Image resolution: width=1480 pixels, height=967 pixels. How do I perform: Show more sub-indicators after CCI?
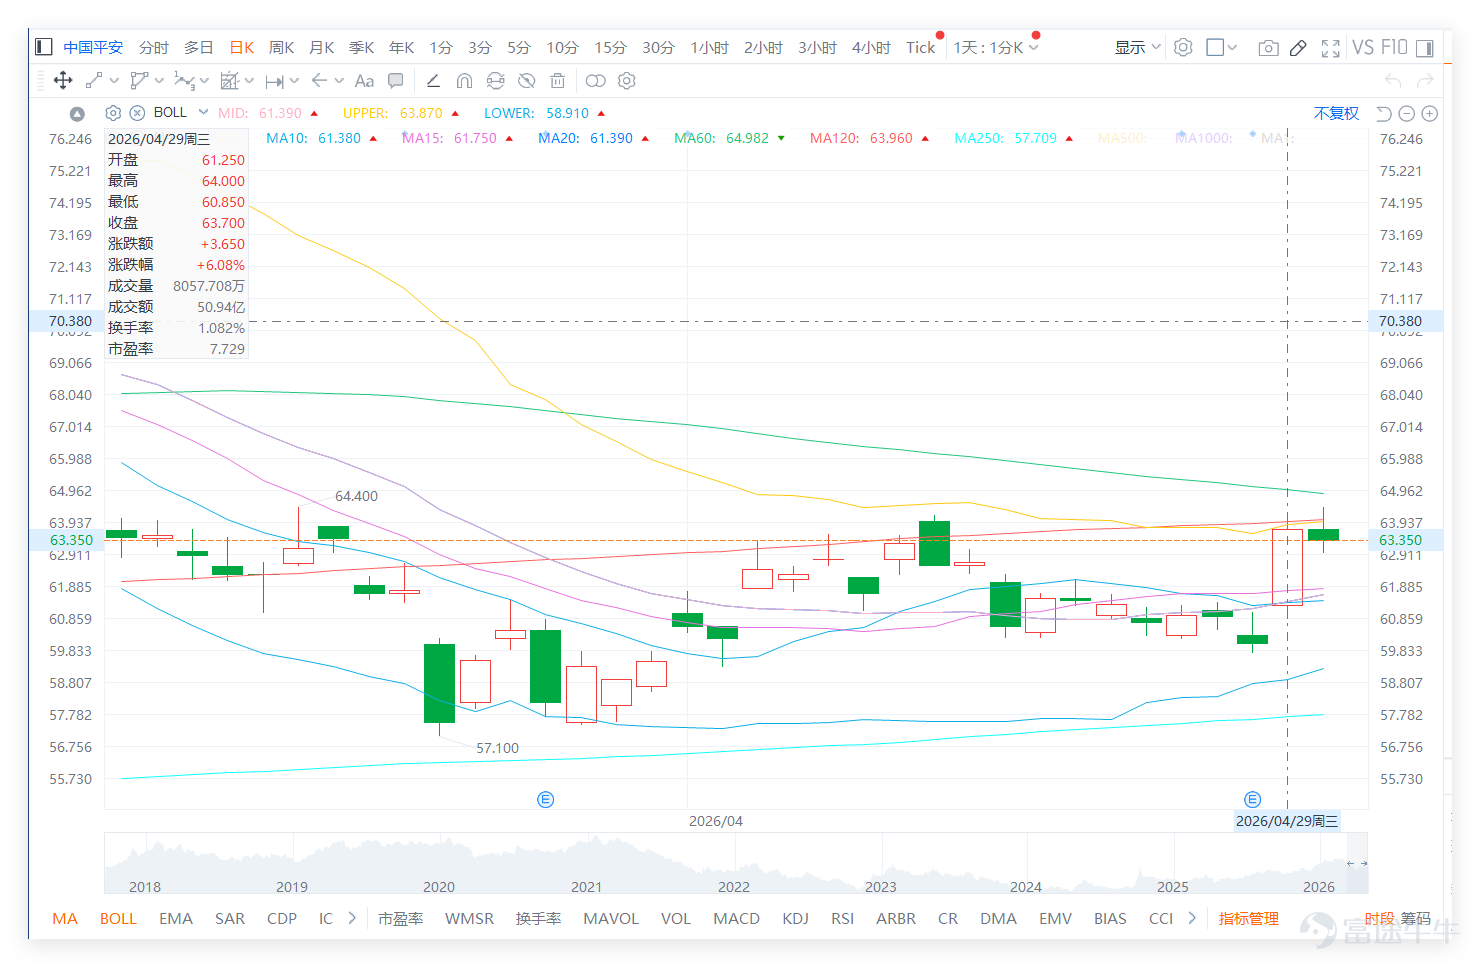click(x=1192, y=918)
